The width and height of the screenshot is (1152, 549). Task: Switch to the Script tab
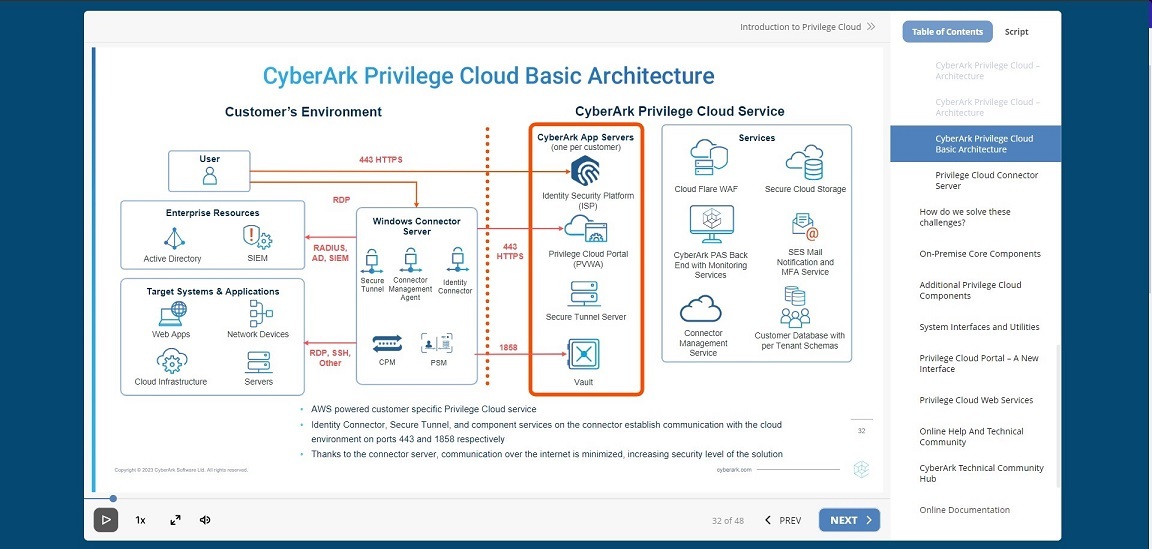(x=1016, y=32)
